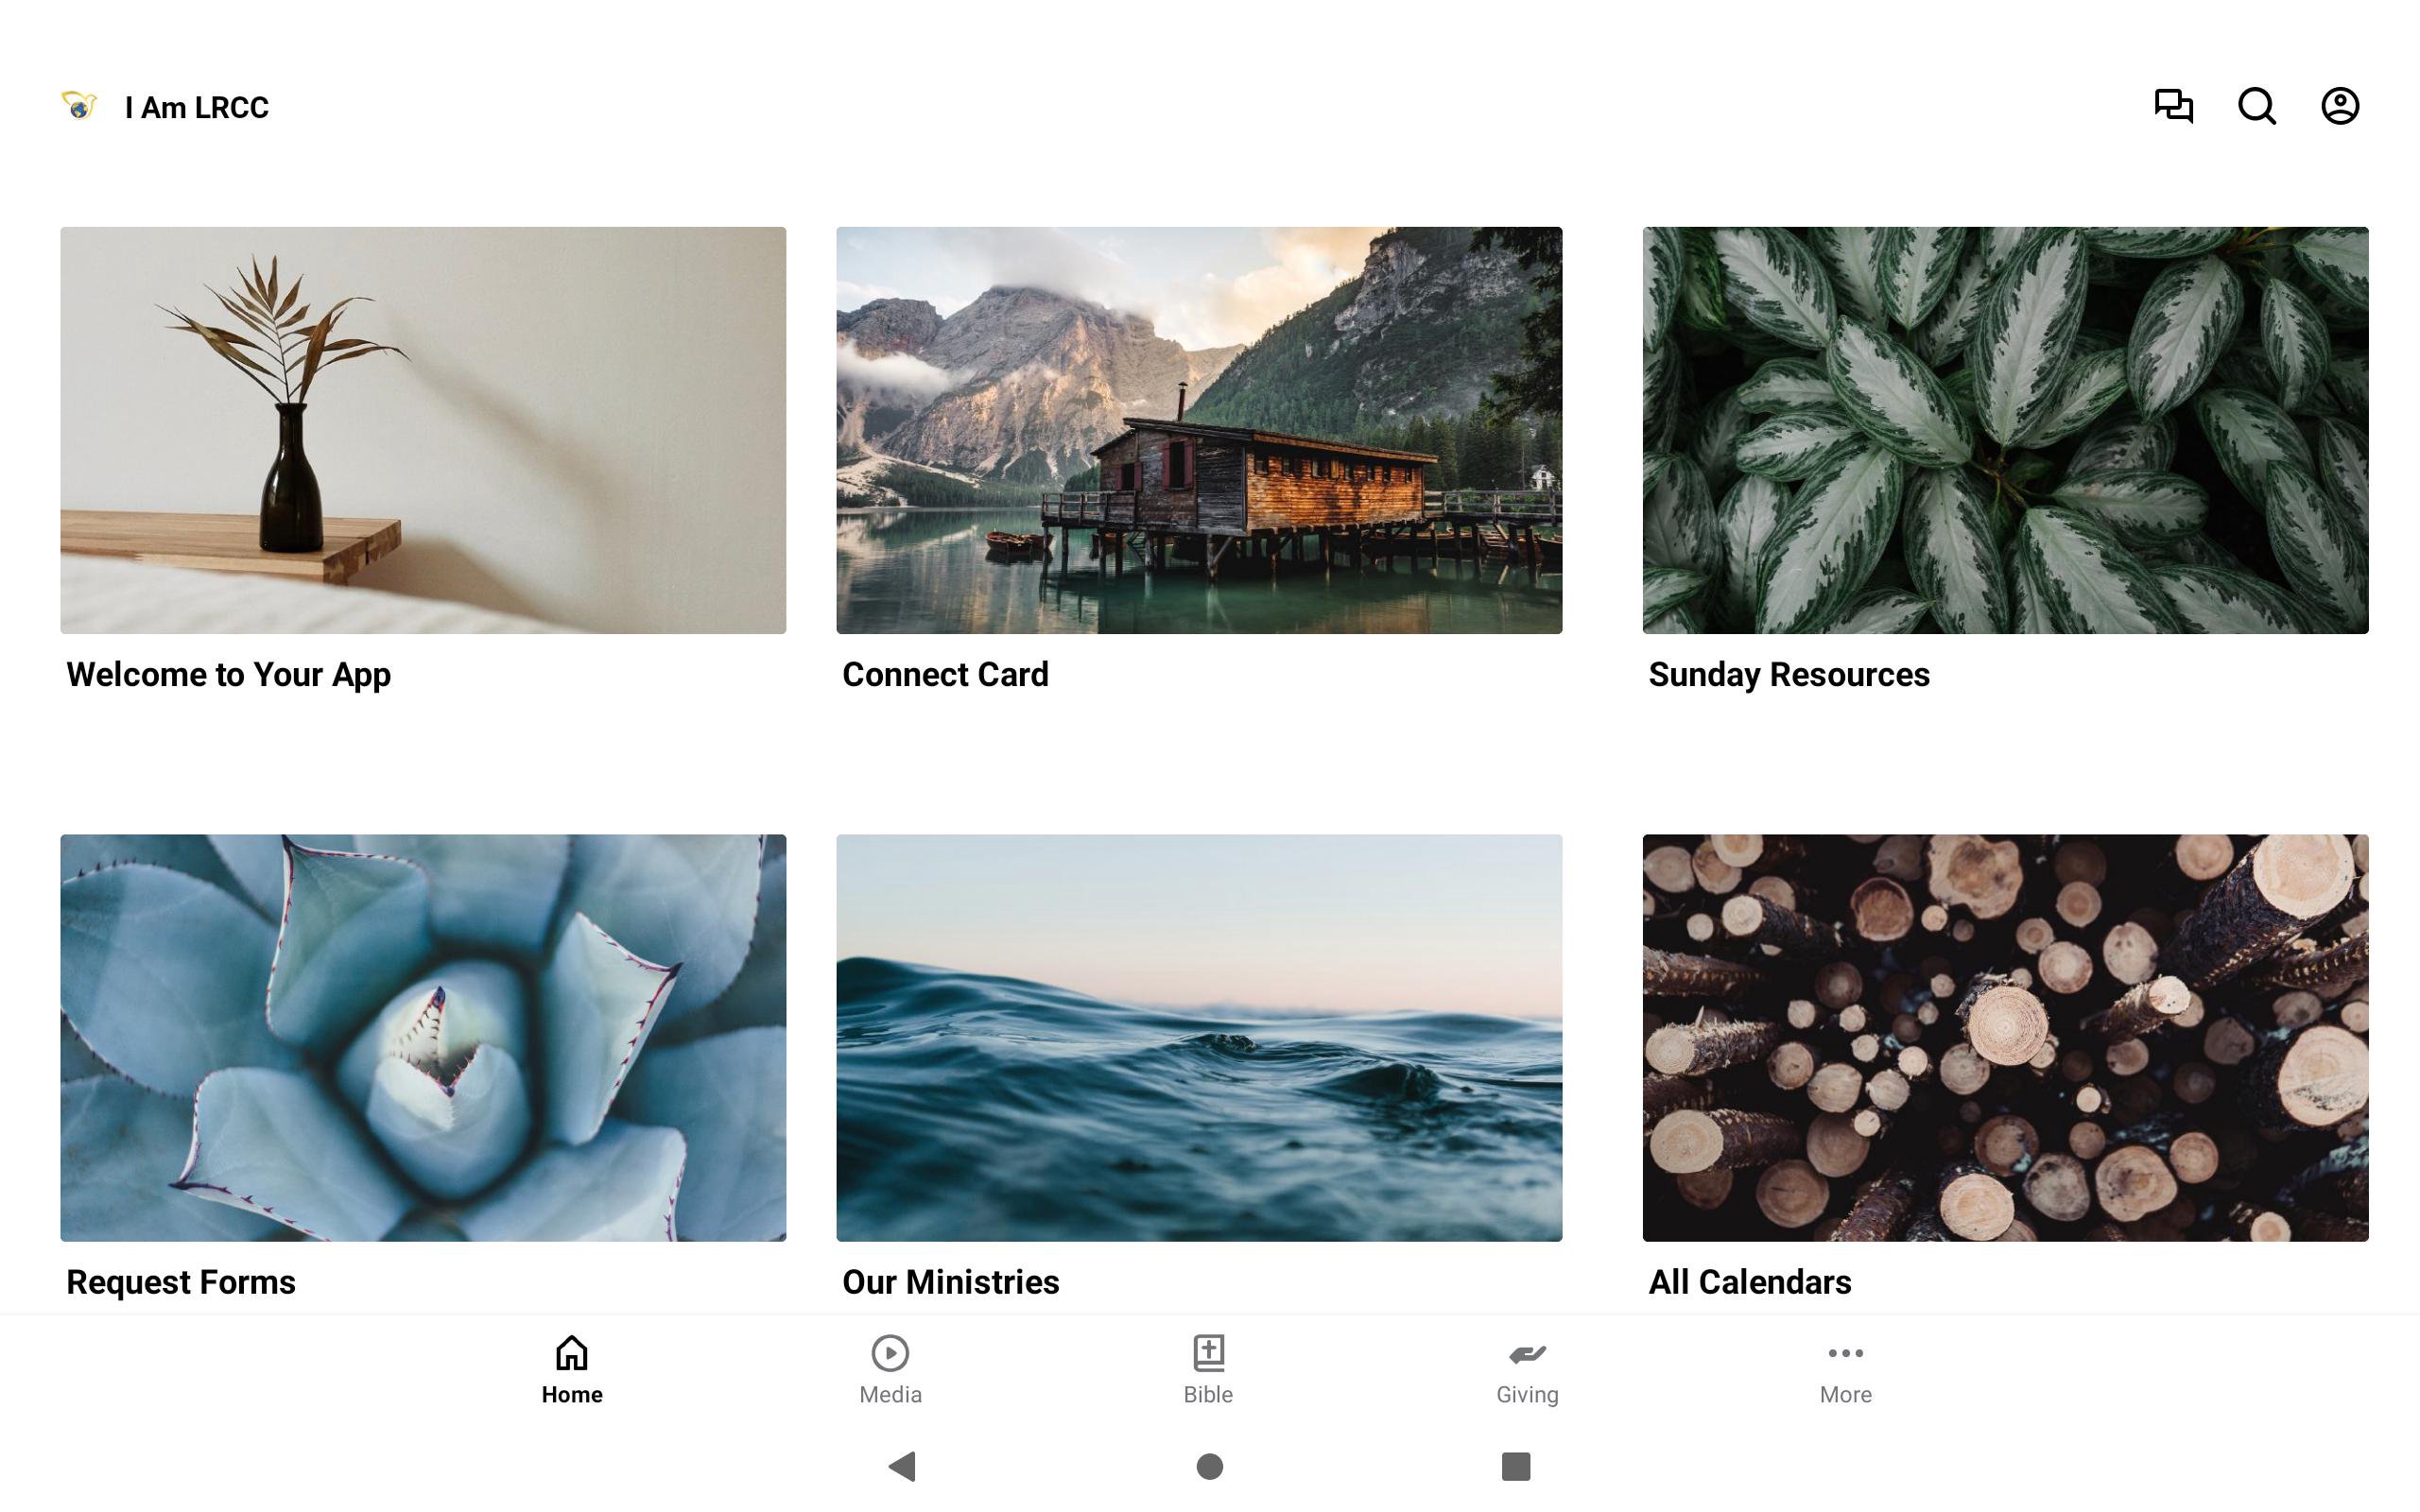Click the Sunday Resources title text
The height and width of the screenshot is (1512, 2420).
[x=1789, y=675]
